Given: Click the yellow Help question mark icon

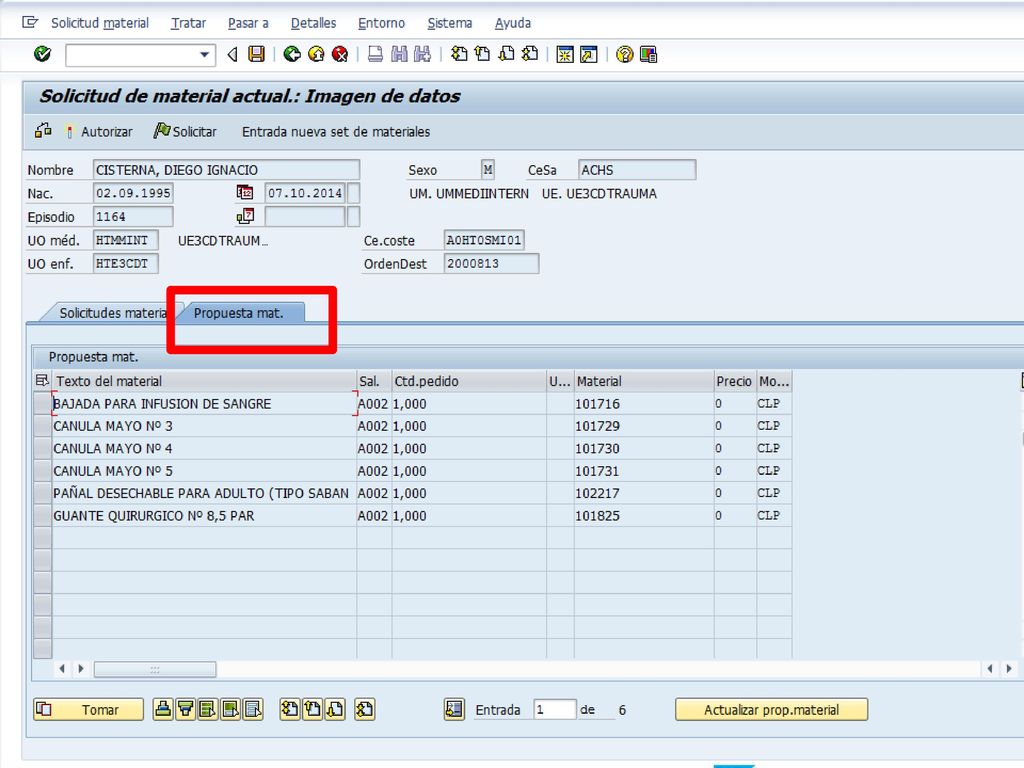Looking at the screenshot, I should (624, 54).
